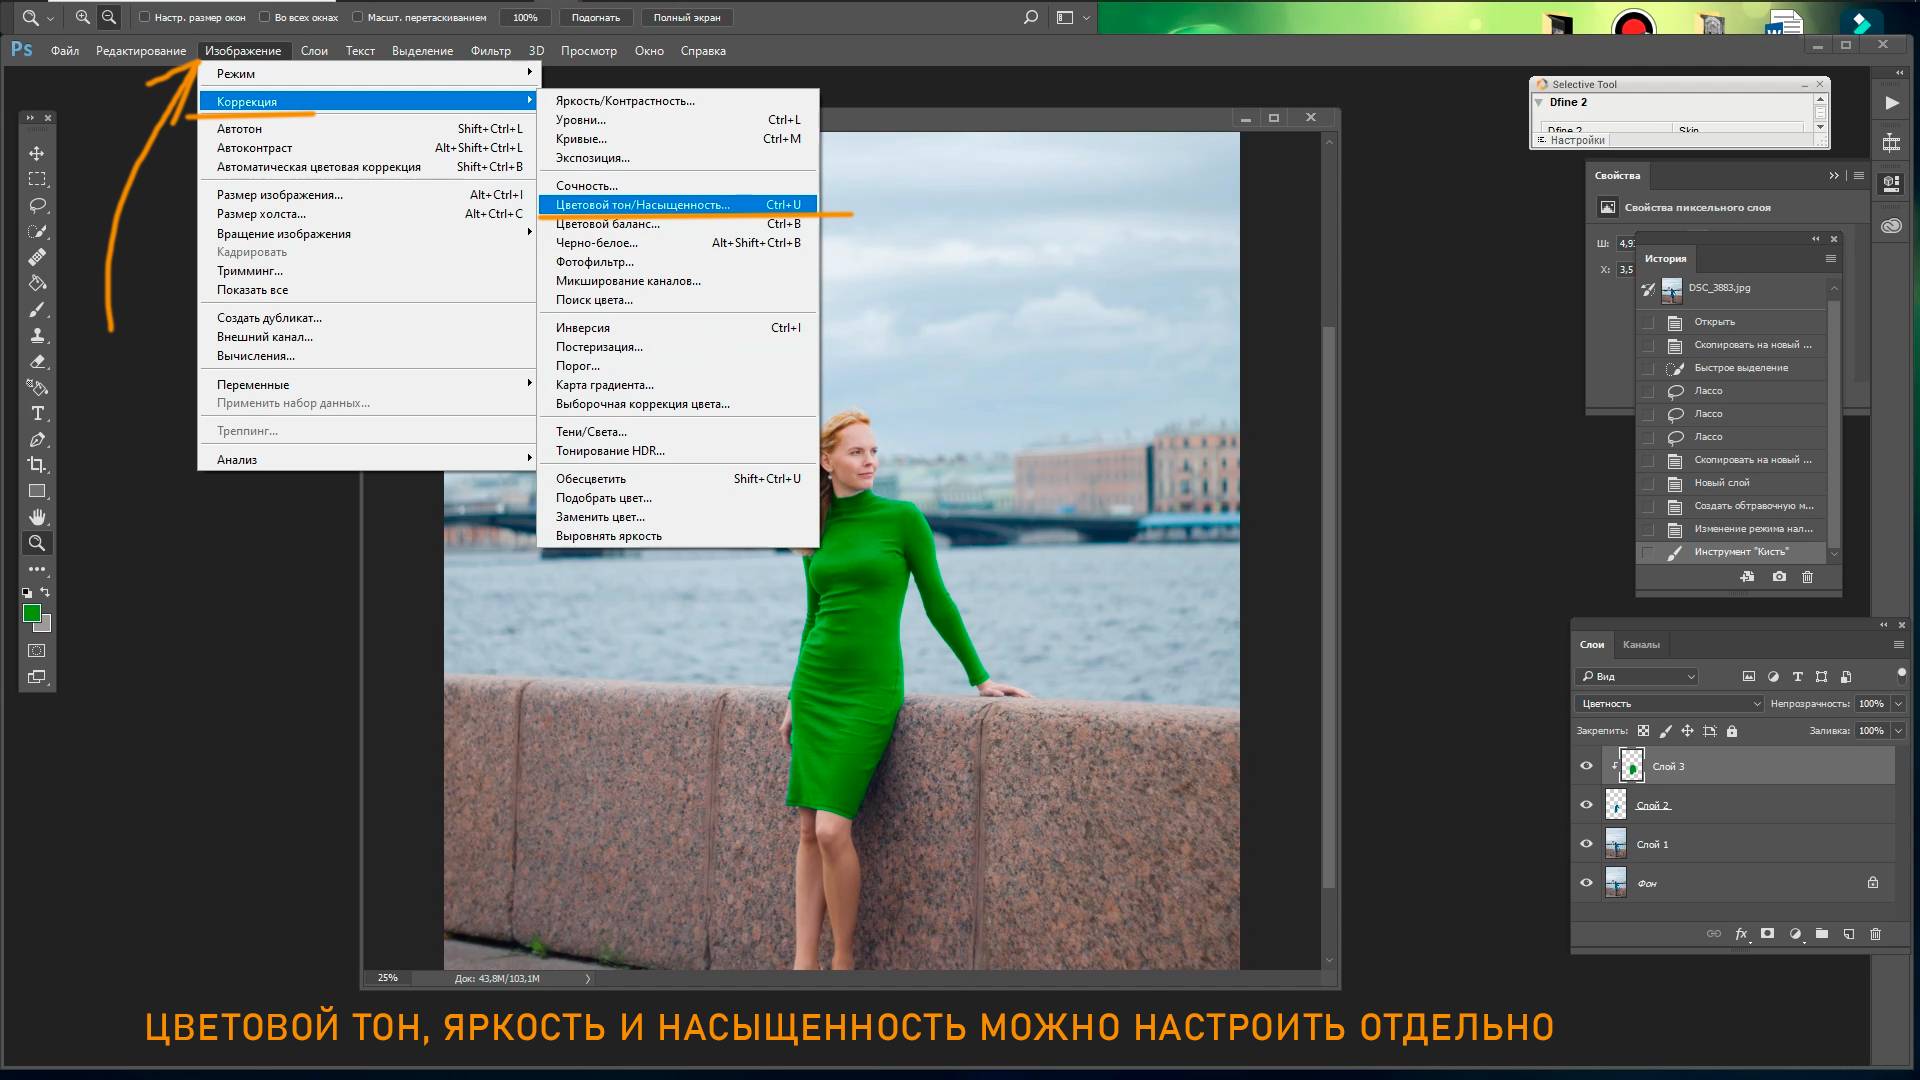Hide the Фон layer visibility
Viewport: 1920px width, 1080px height.
(x=1586, y=883)
